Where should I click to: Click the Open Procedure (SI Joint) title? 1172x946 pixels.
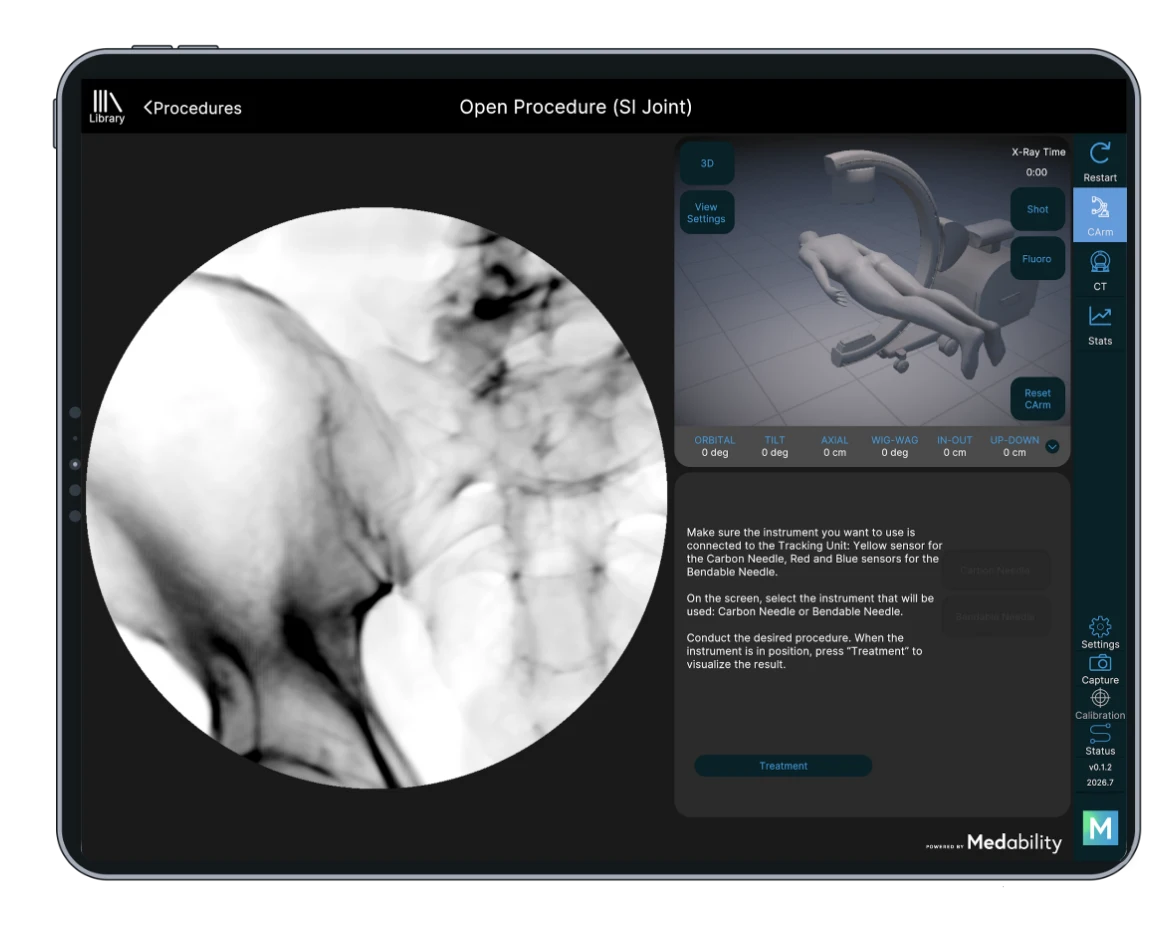click(576, 107)
